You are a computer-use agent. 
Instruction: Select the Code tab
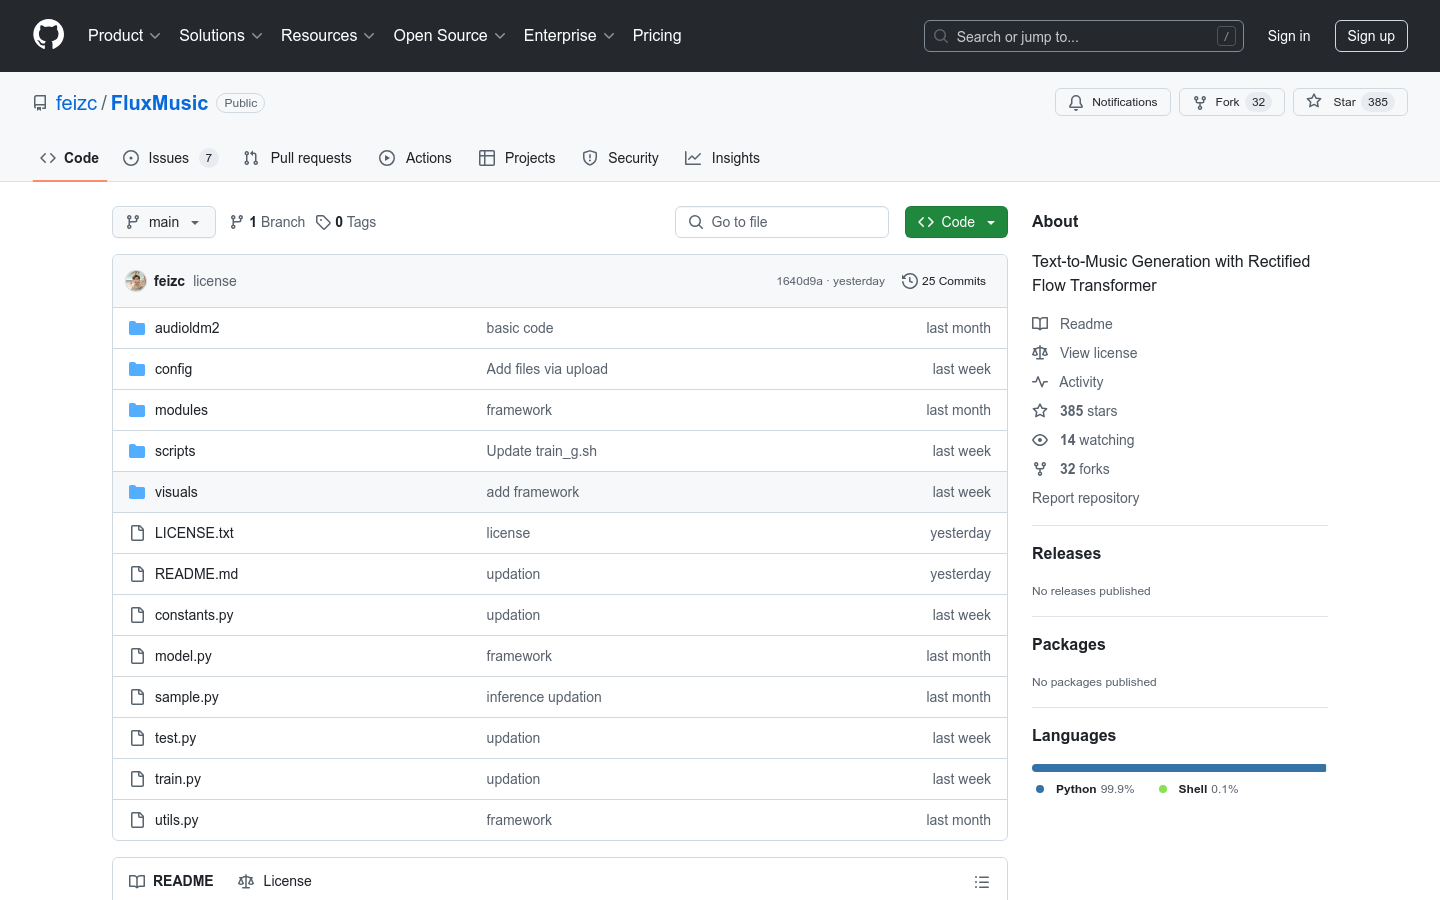coord(69,158)
